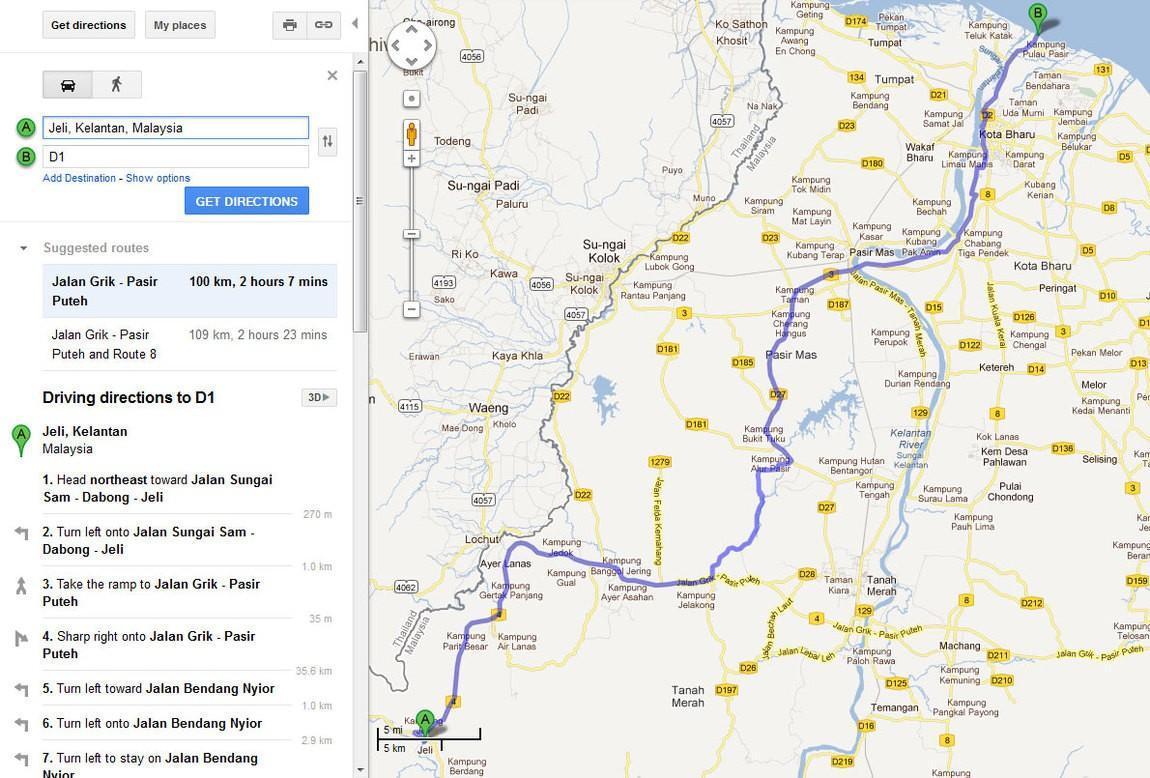Image resolution: width=1150 pixels, height=778 pixels.
Task: Click step 4 Sharp right direction
Action: (149, 645)
